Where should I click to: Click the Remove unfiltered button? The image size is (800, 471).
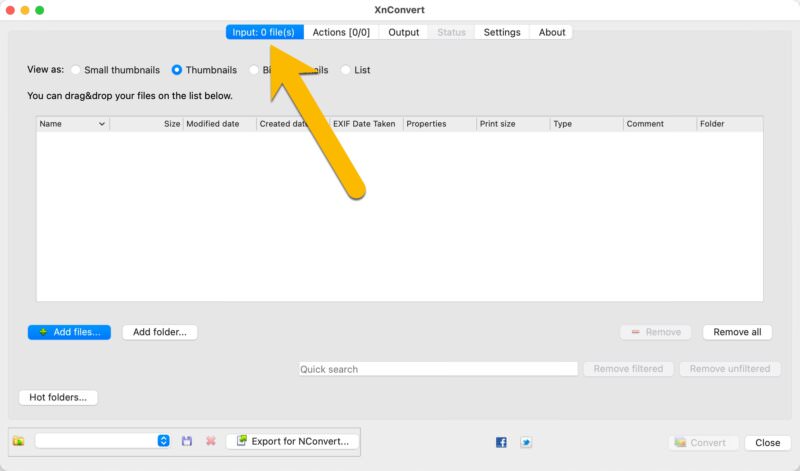click(730, 369)
